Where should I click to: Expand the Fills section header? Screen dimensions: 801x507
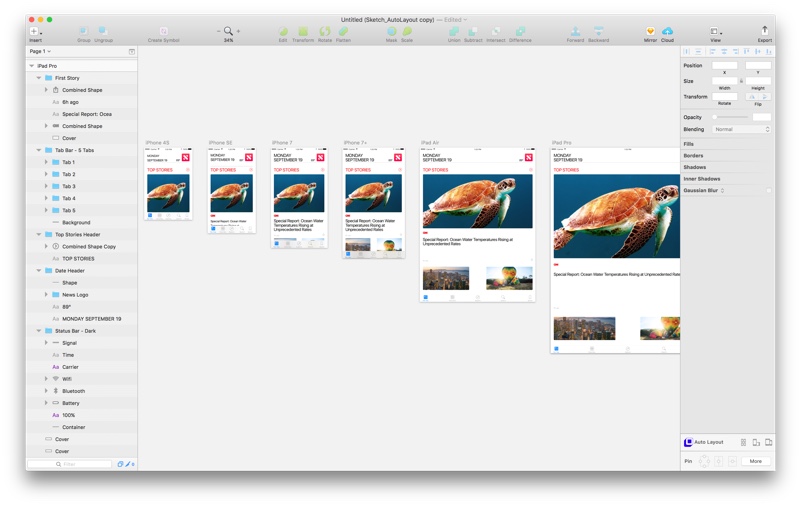click(689, 144)
